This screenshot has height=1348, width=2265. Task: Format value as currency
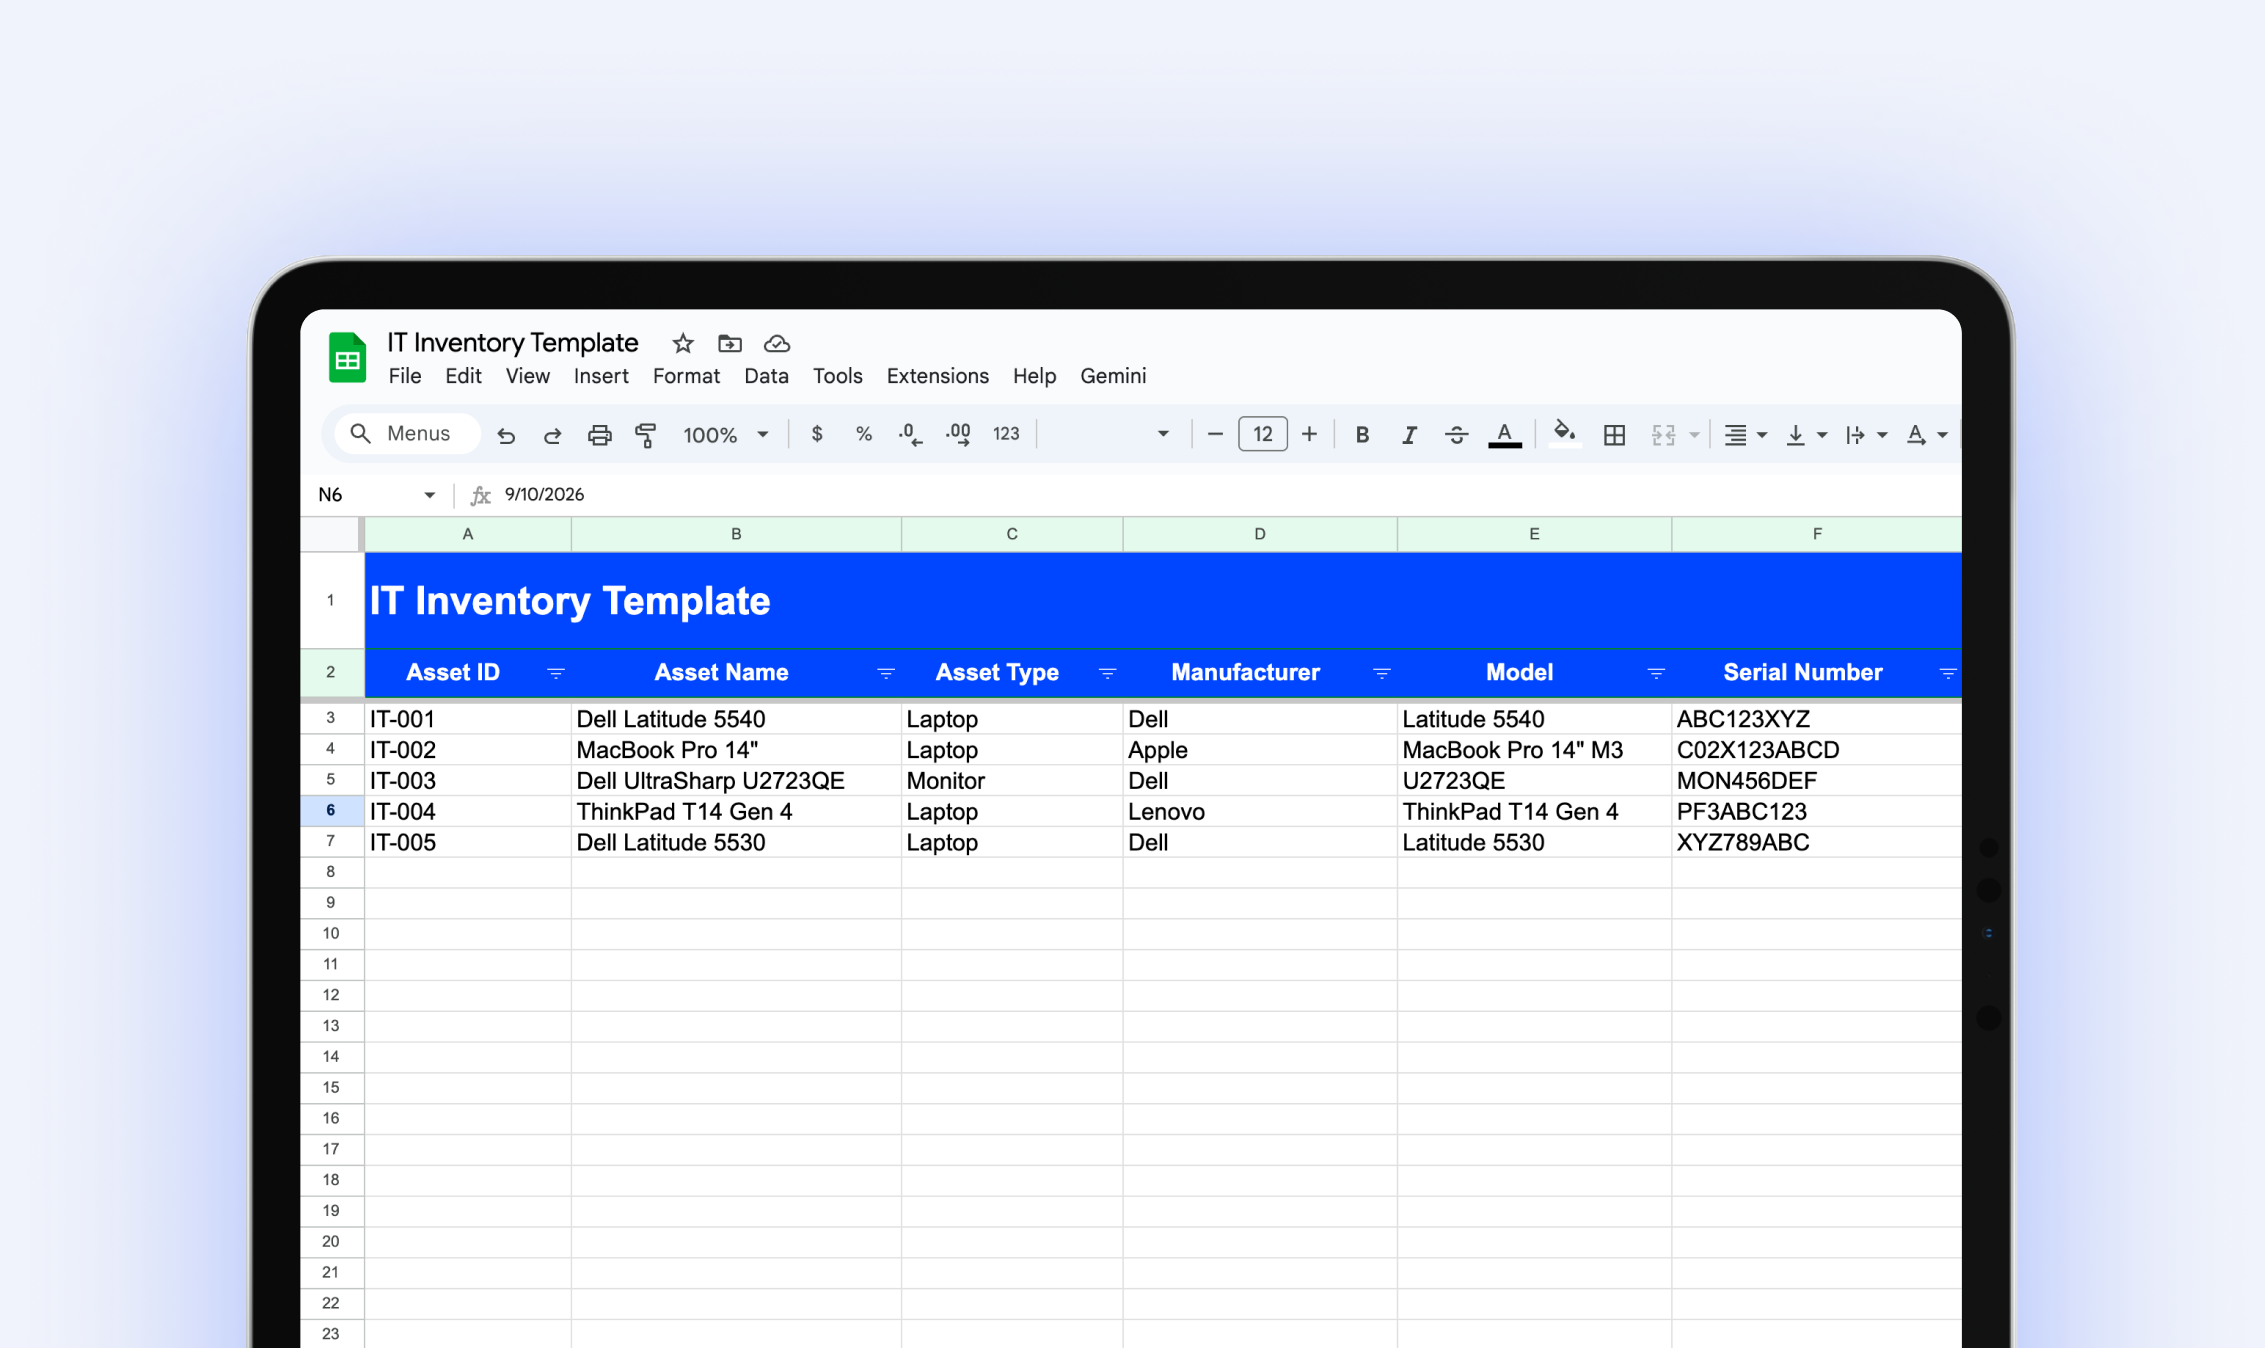pos(817,434)
